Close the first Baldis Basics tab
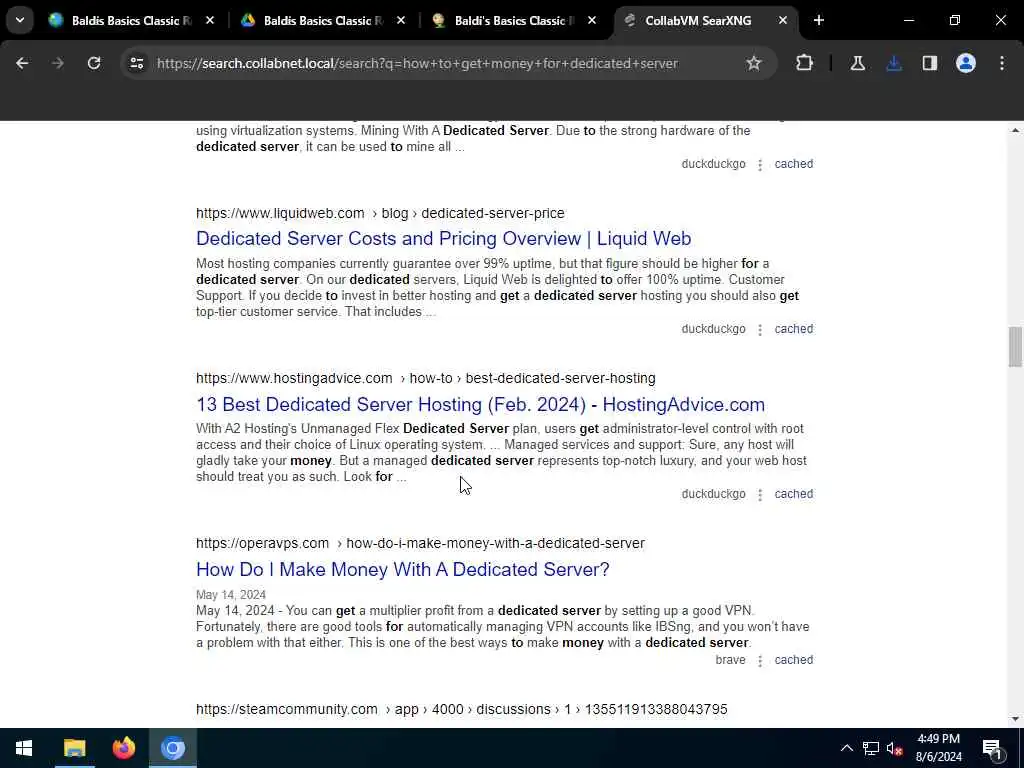 point(210,21)
